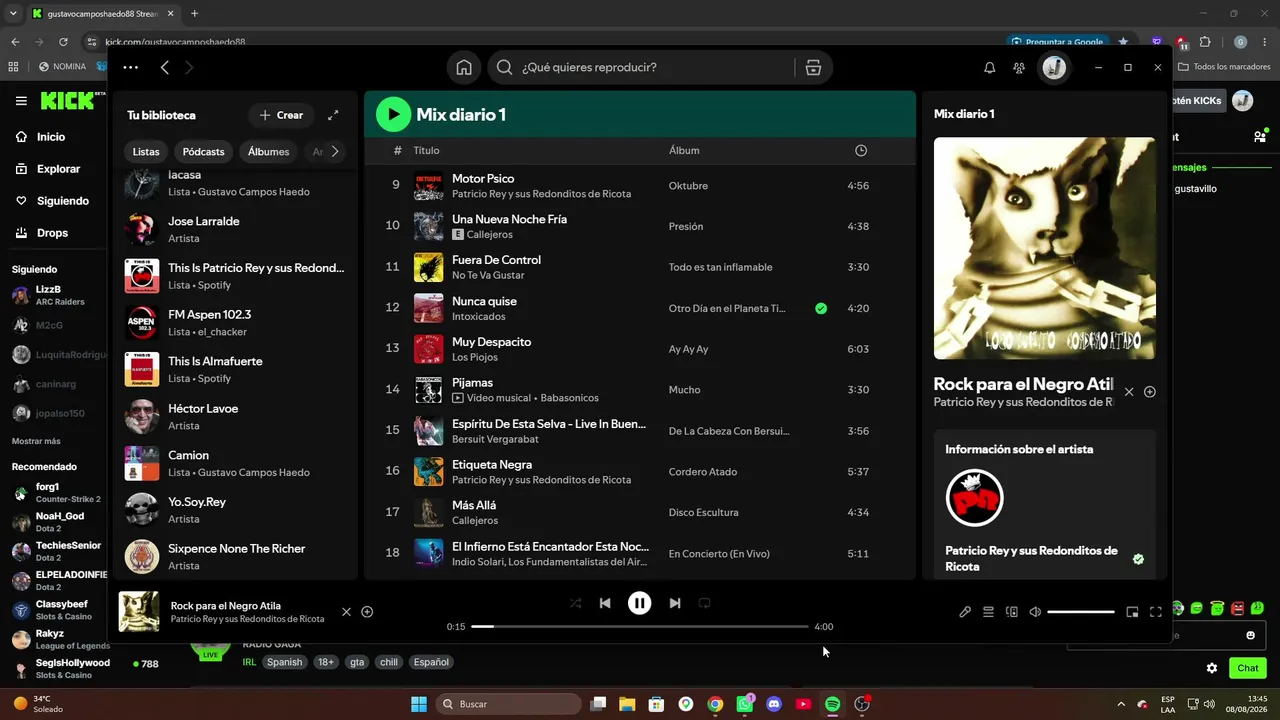Hide the now playing song in the player bar

pyautogui.click(x=346, y=612)
